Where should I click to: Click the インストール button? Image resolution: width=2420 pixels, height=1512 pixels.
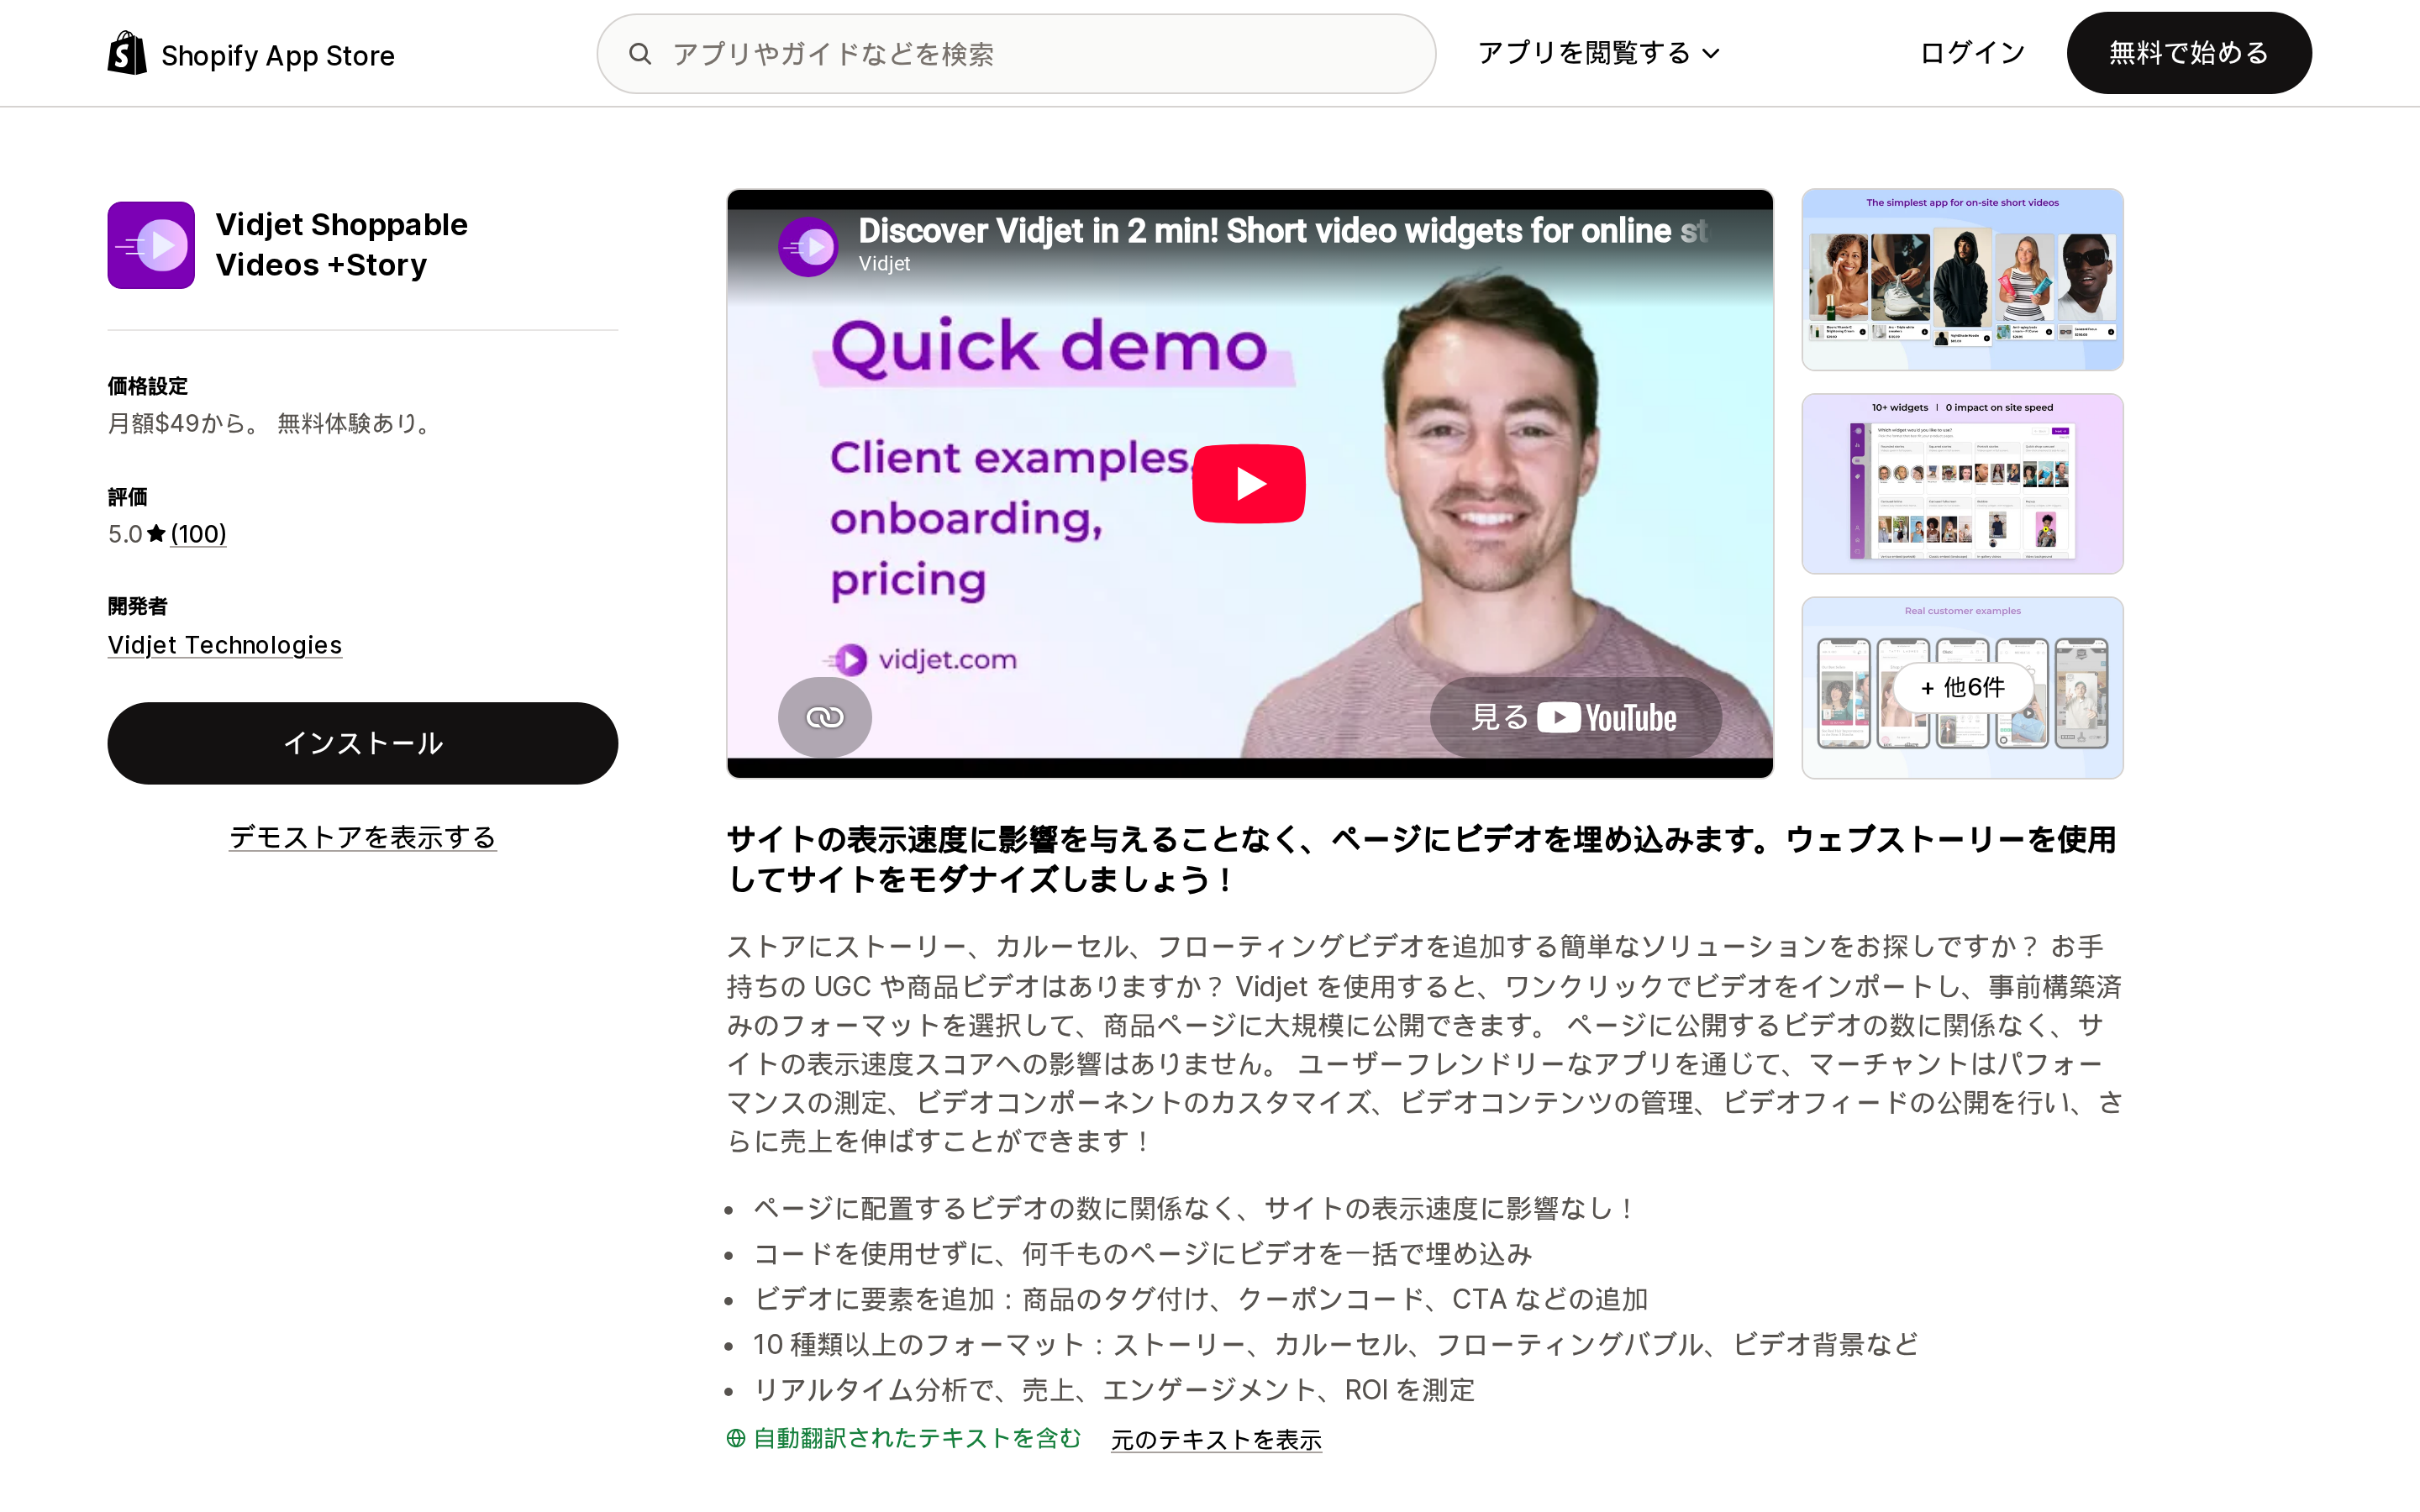(362, 743)
